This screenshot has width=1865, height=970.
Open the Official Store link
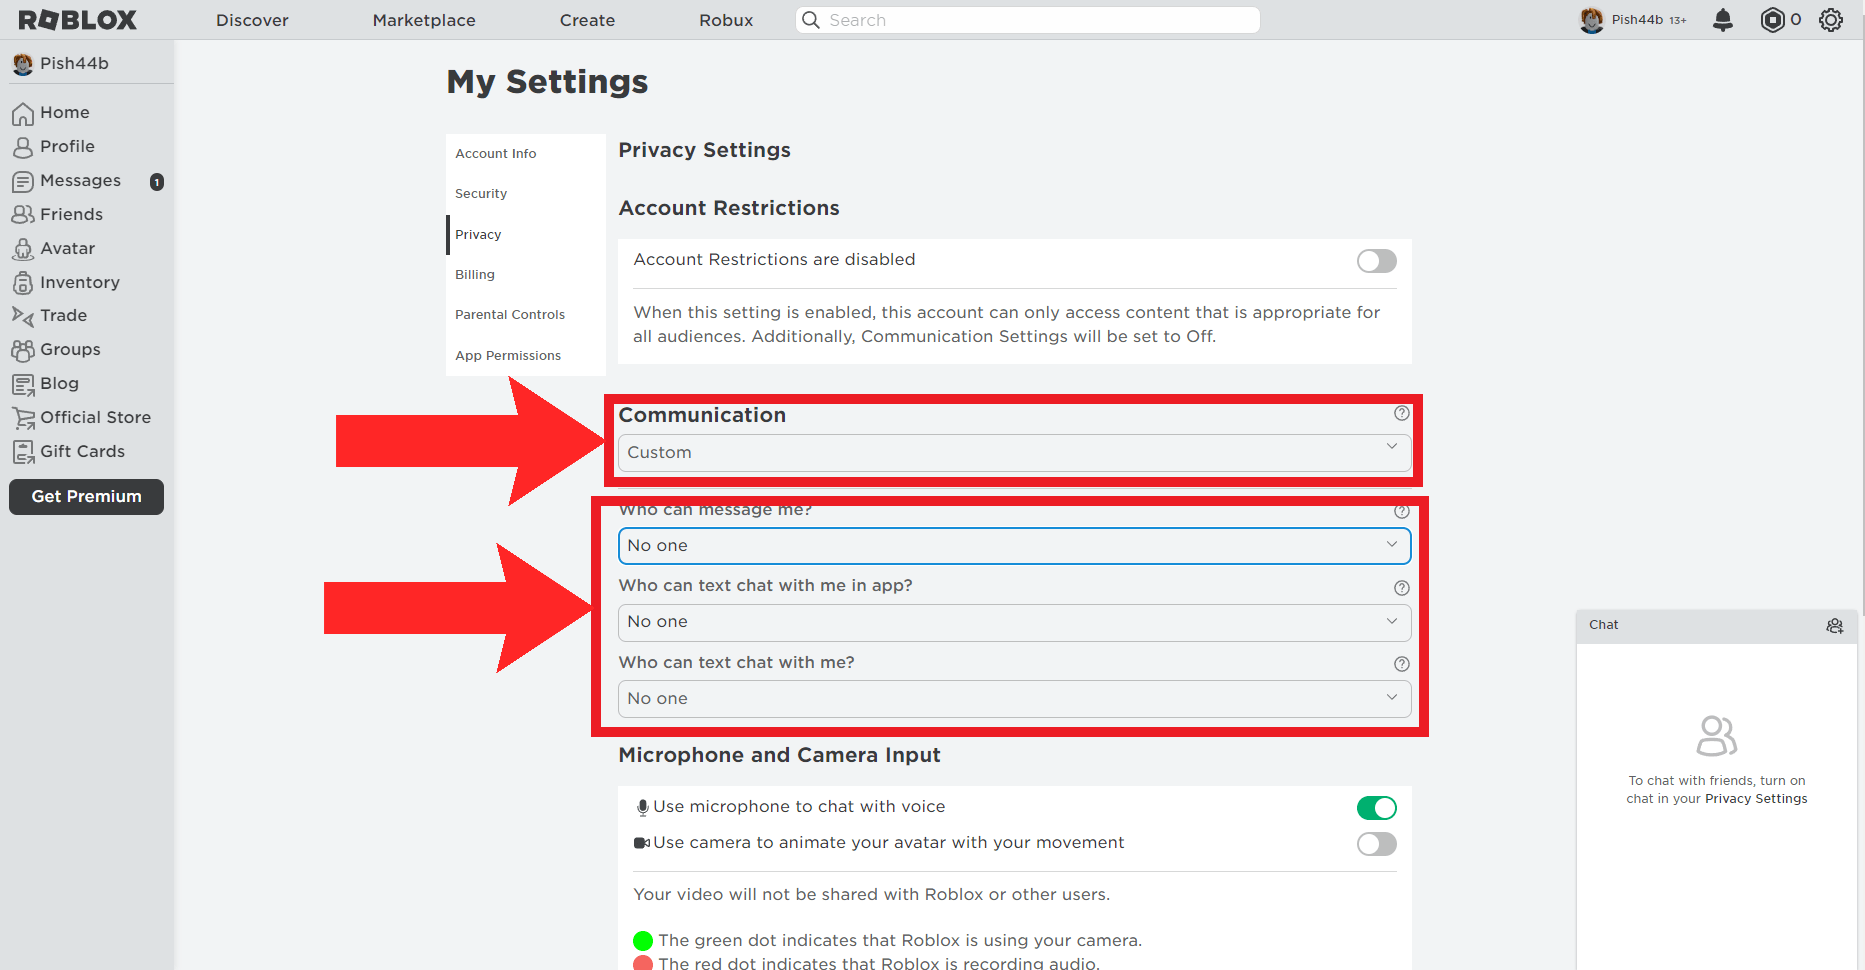point(95,418)
